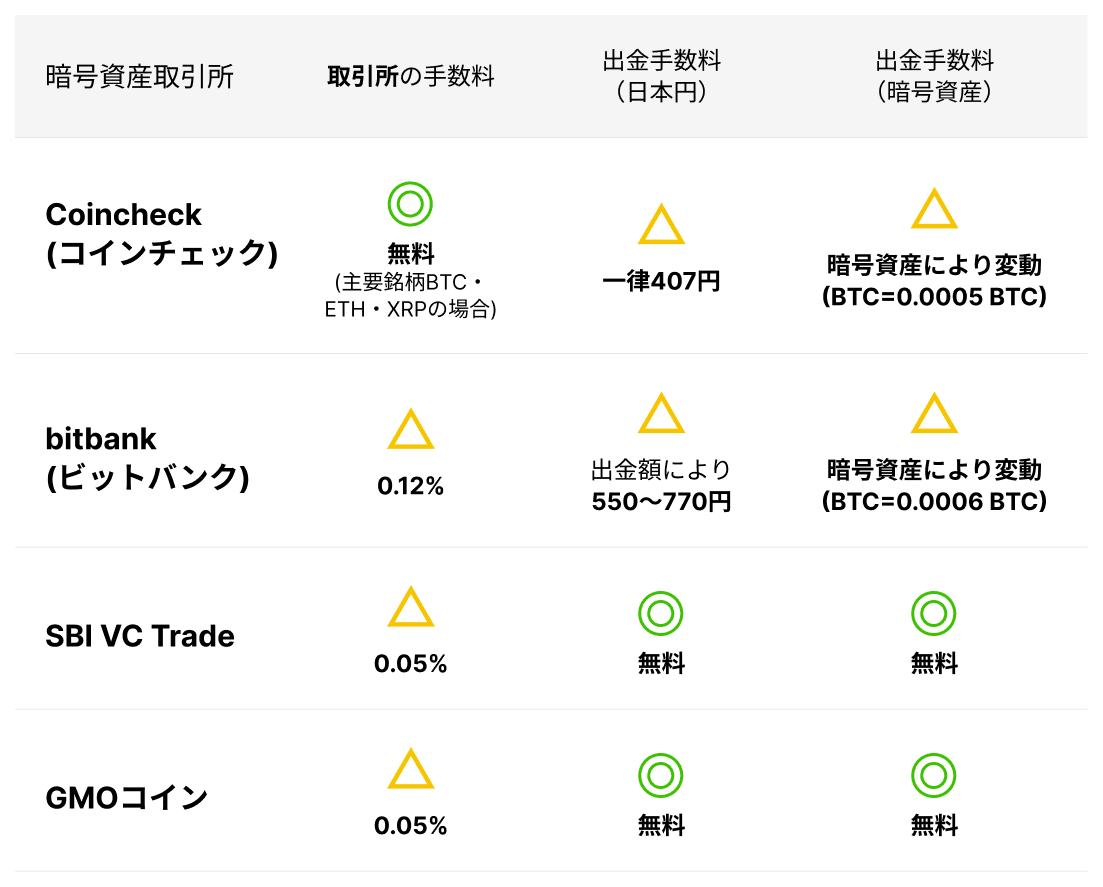The width and height of the screenshot is (1103, 887).
Task: Click the 出金手数料（日本円）column header
Action: [x=661, y=77]
